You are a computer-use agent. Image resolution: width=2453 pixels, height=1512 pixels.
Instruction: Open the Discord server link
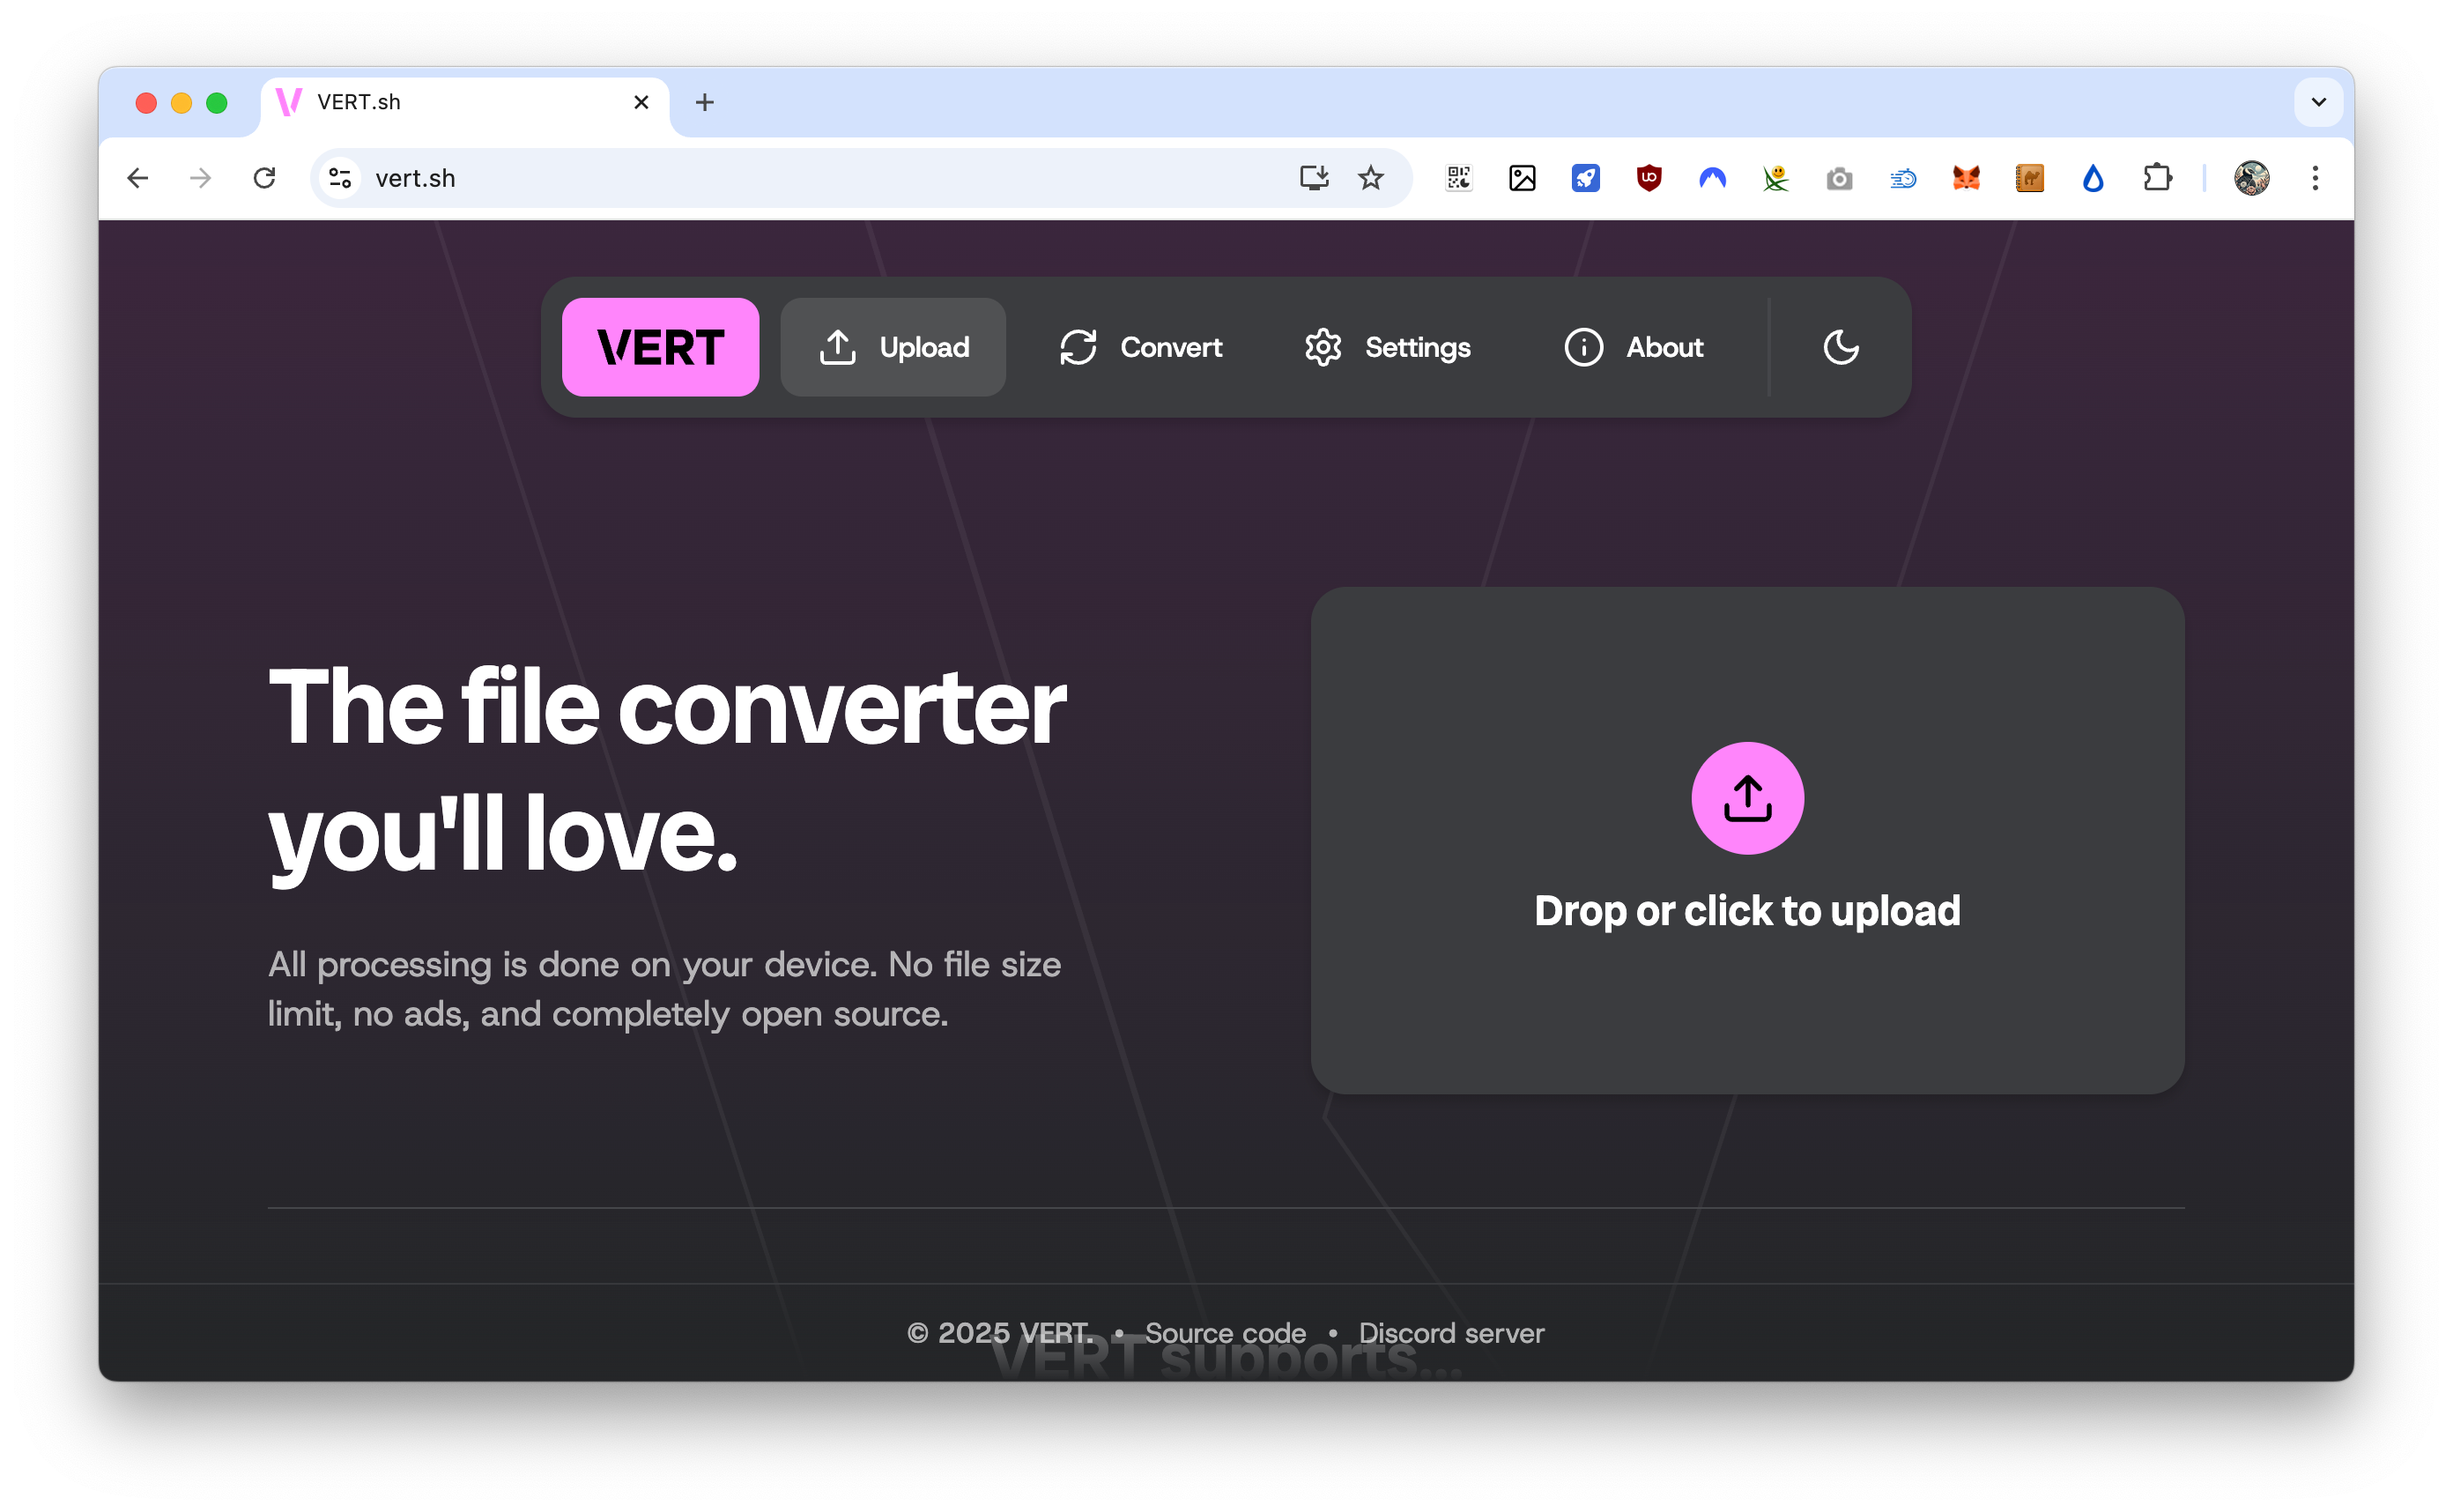(1451, 1333)
